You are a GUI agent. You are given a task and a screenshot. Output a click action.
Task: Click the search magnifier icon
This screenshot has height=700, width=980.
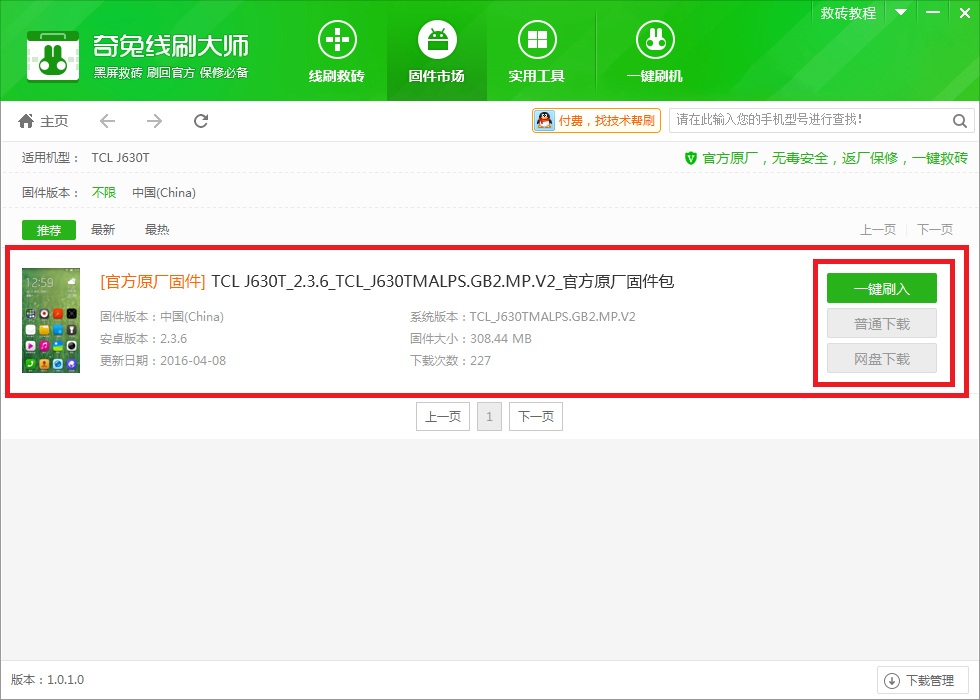click(x=959, y=121)
